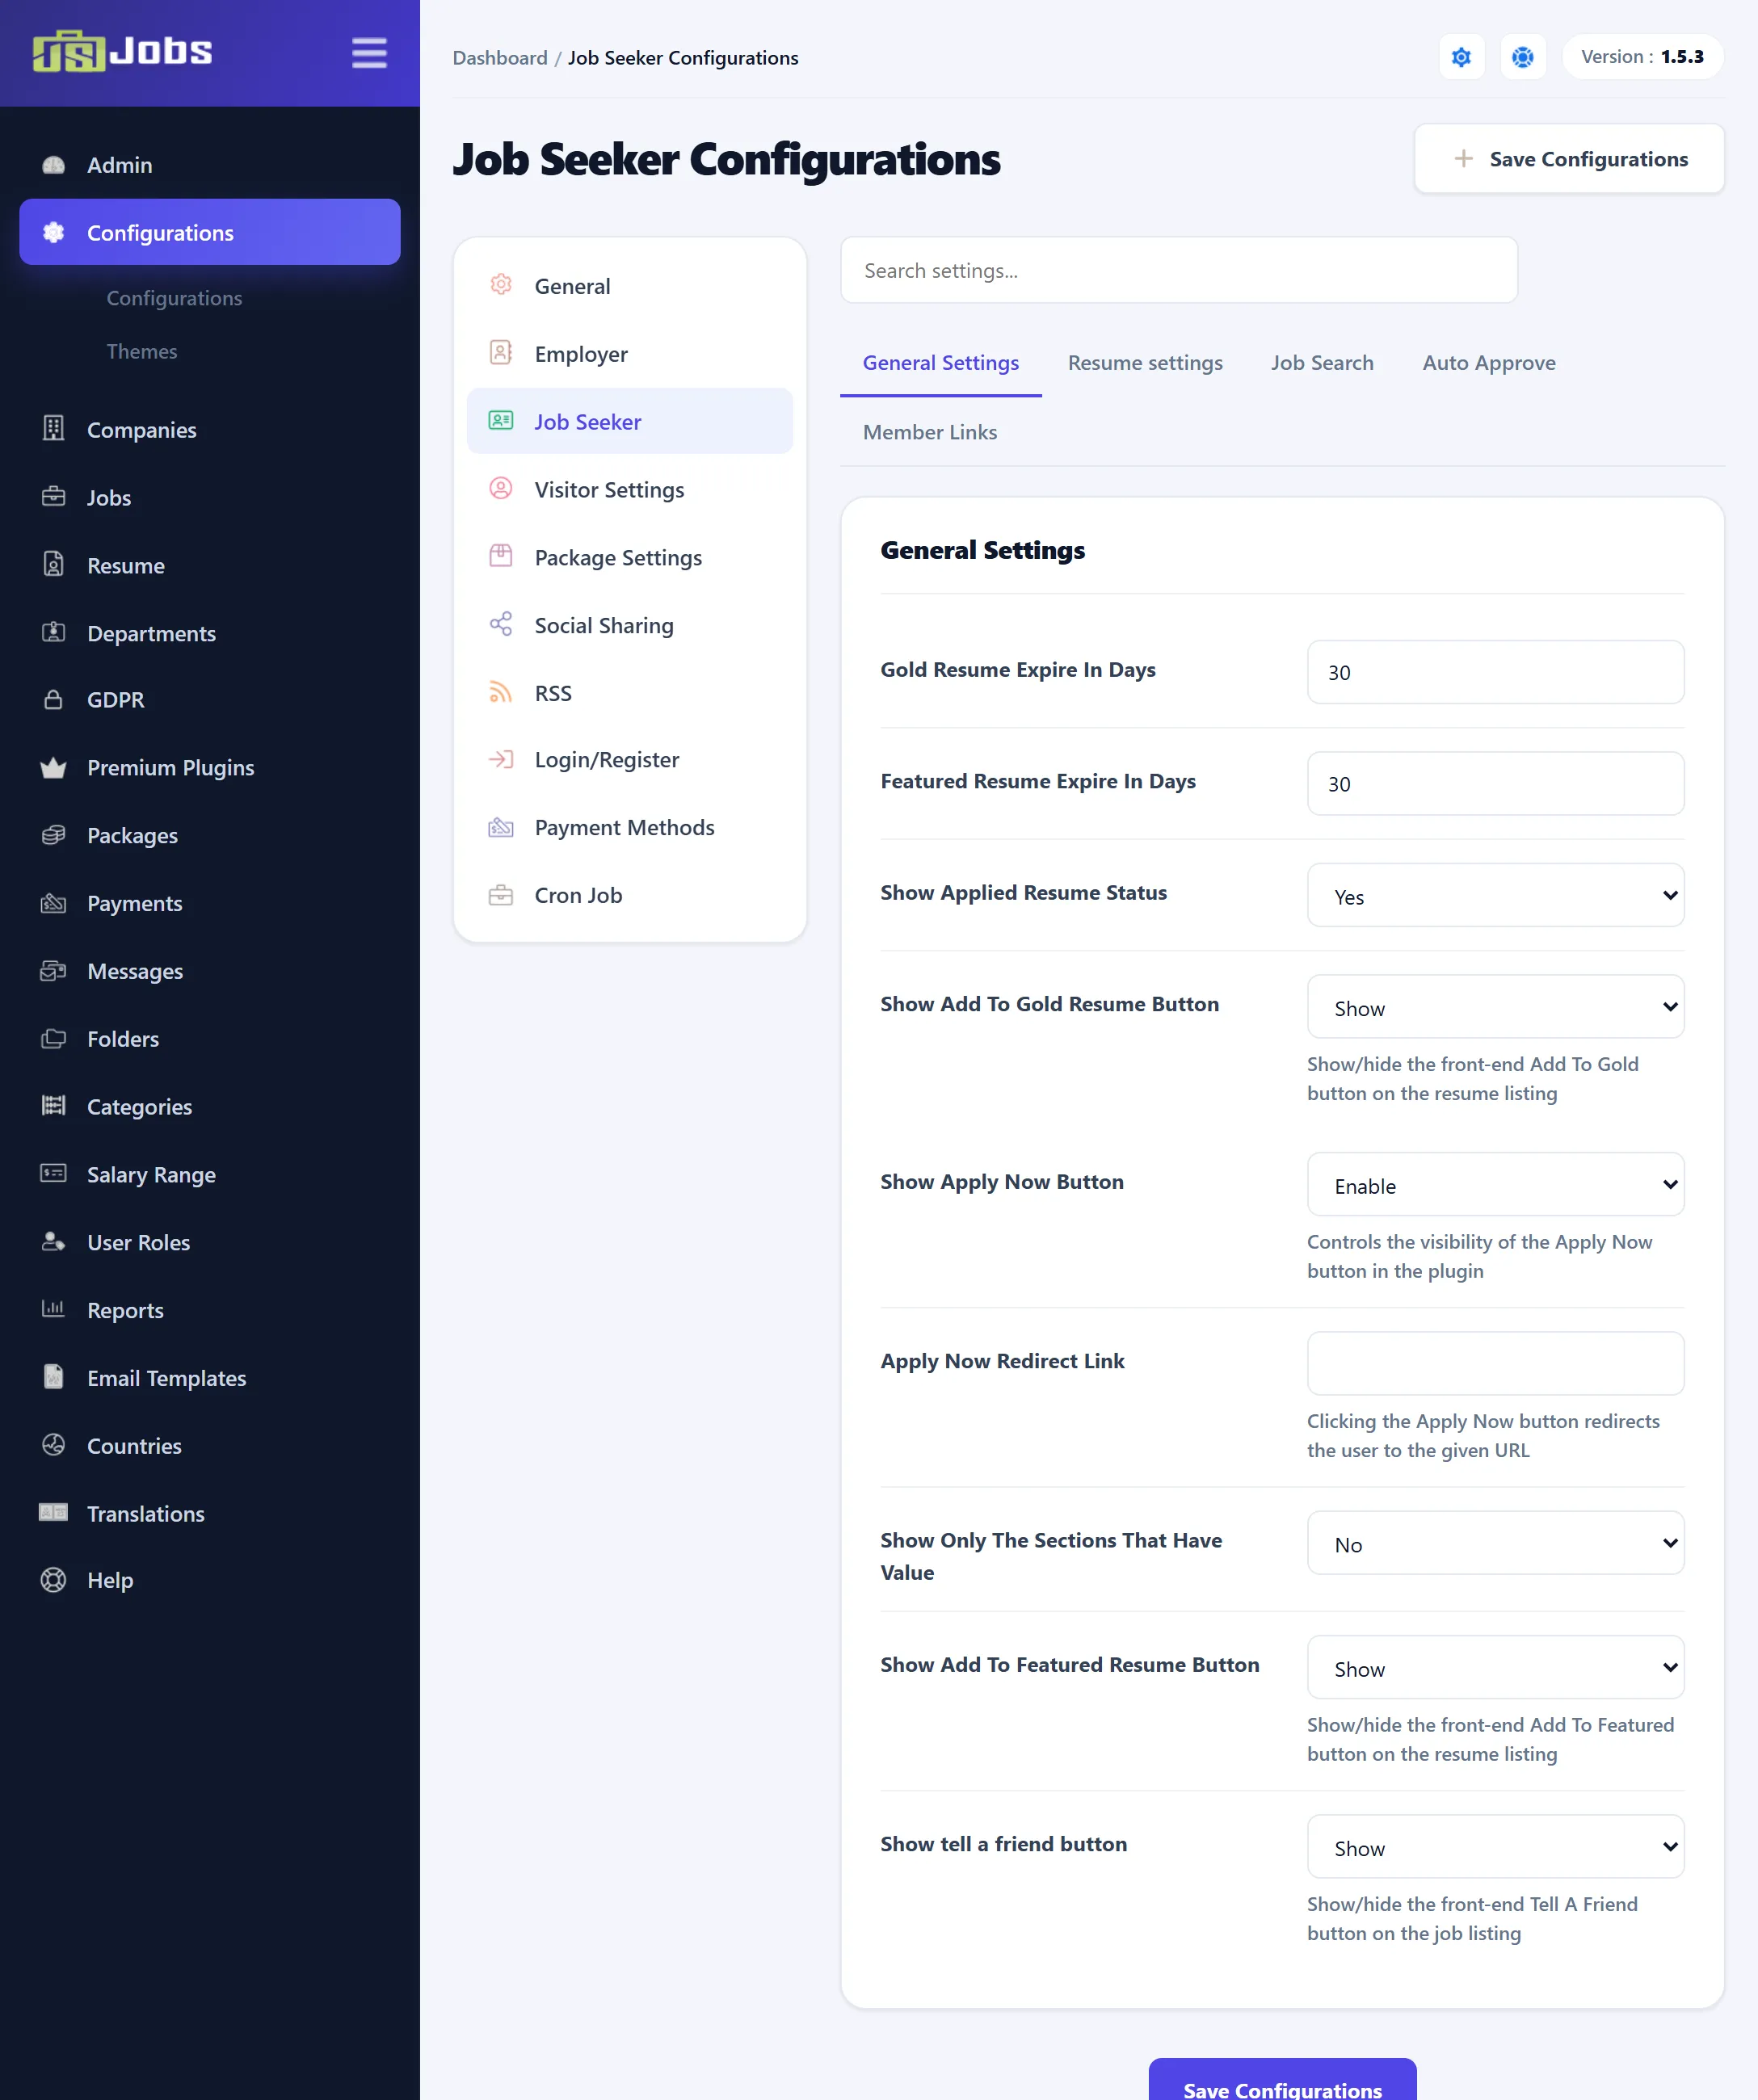Click the Premium Plugins crown icon

53,768
